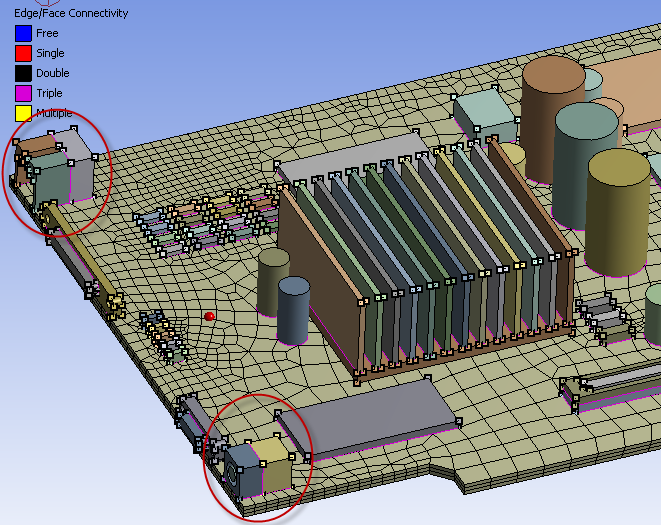The image size is (661, 525).
Task: Click the Triple legend label text
Action: point(50,93)
